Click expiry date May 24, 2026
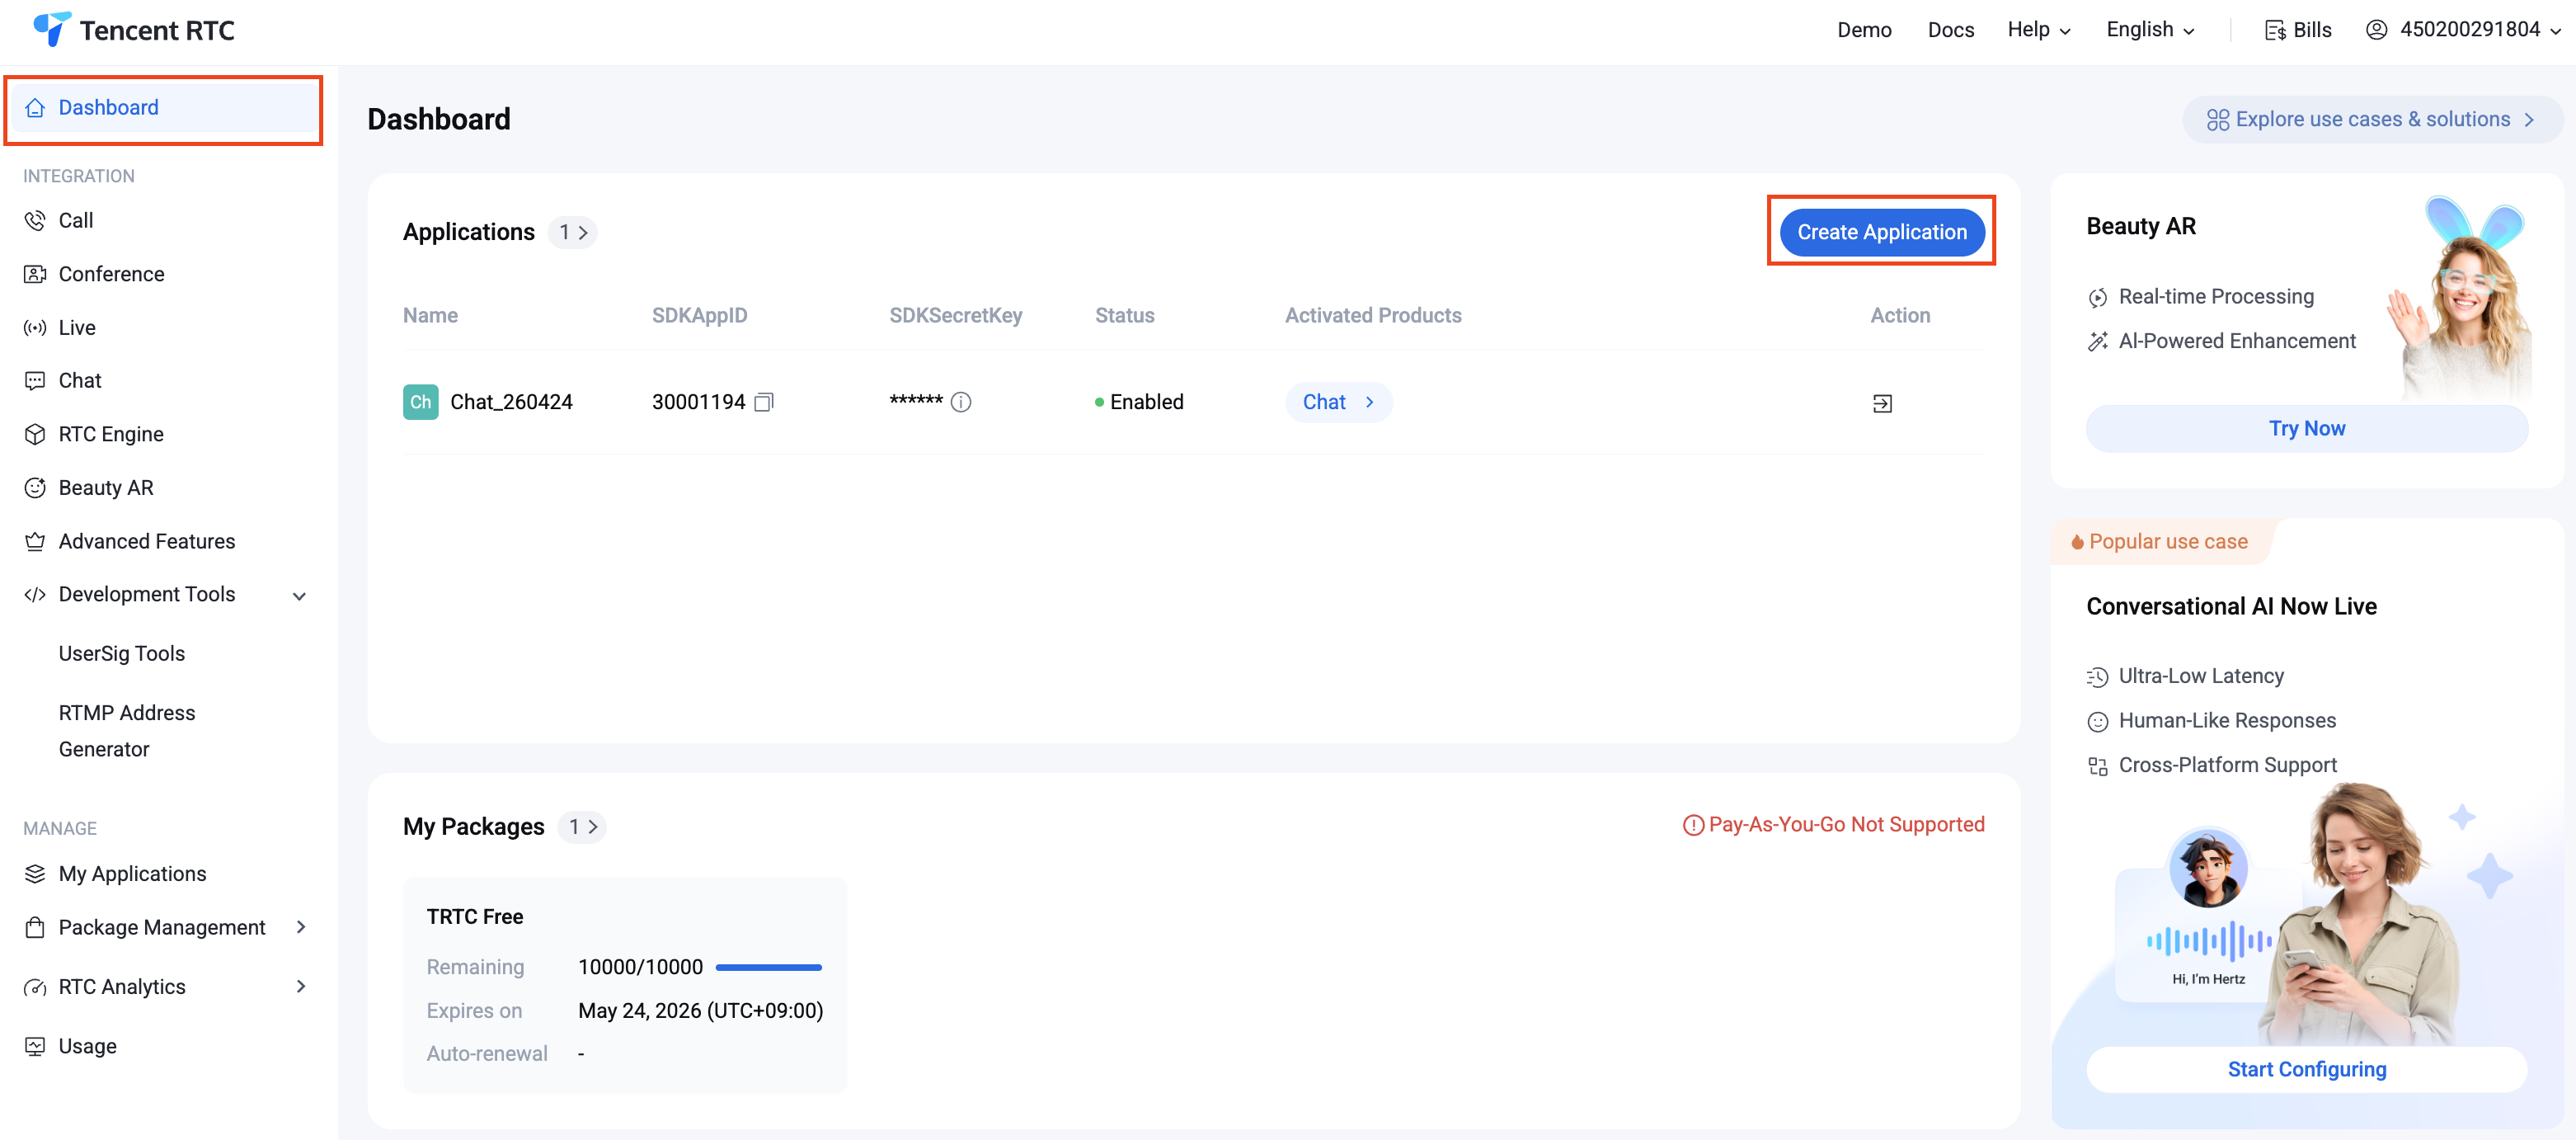Screen dimensions: 2576x1140 (700, 1011)
